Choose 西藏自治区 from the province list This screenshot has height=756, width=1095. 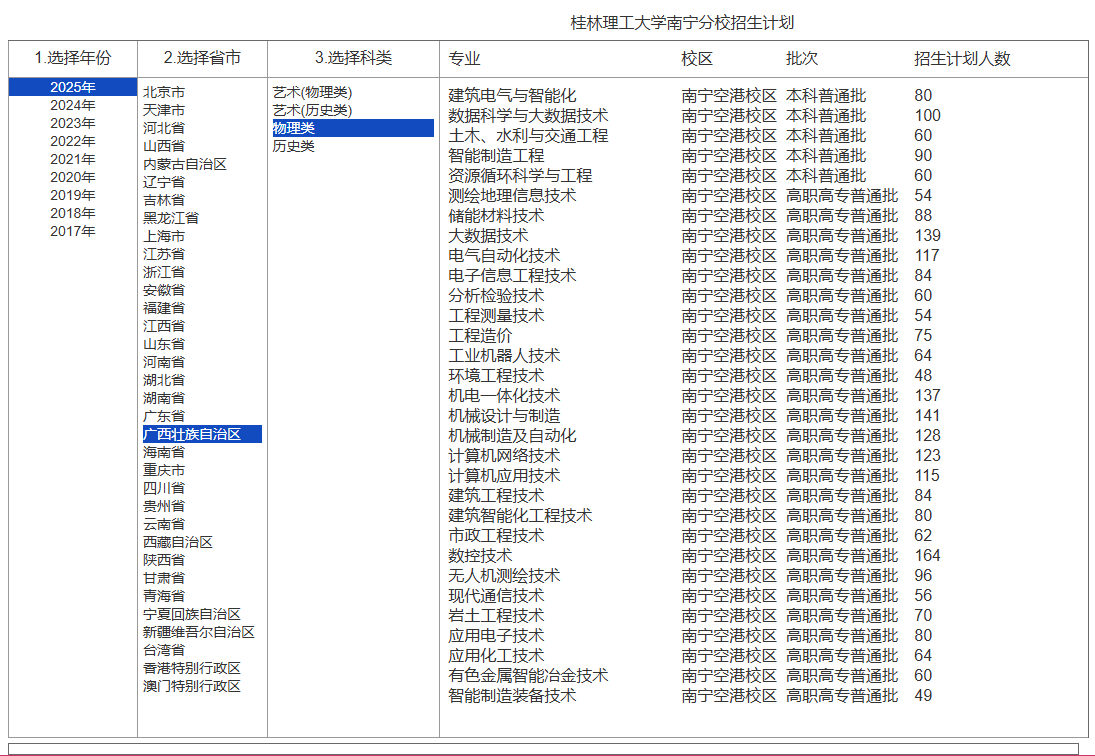pos(178,542)
